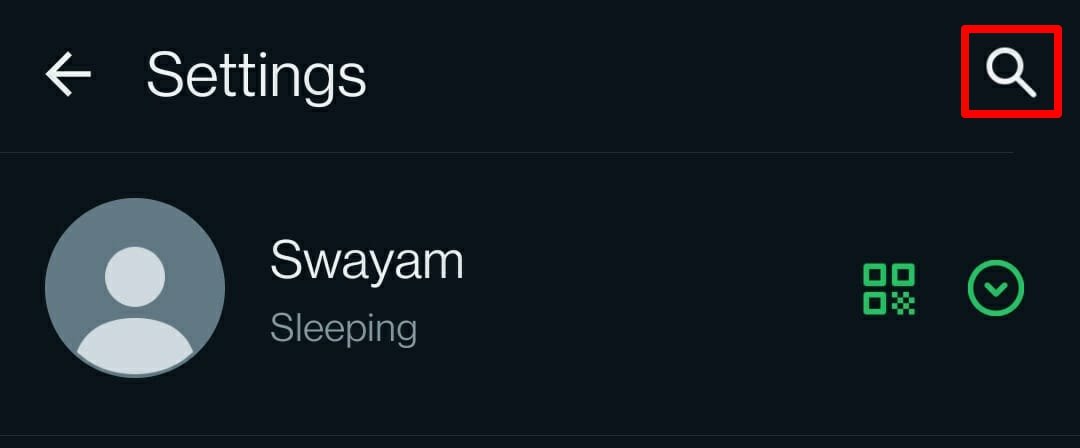The width and height of the screenshot is (1080, 448).
Task: Select the search icon in Settings header
Action: [x=1010, y=73]
